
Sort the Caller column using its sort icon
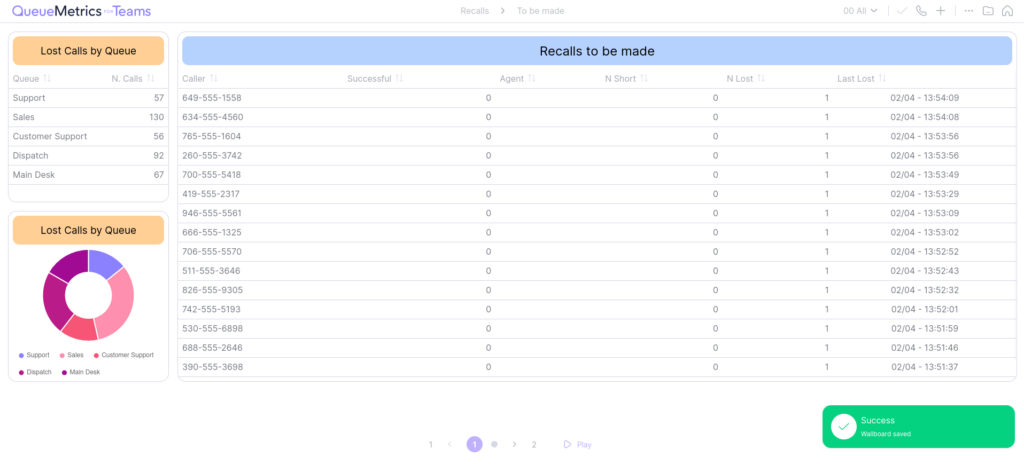(x=214, y=78)
